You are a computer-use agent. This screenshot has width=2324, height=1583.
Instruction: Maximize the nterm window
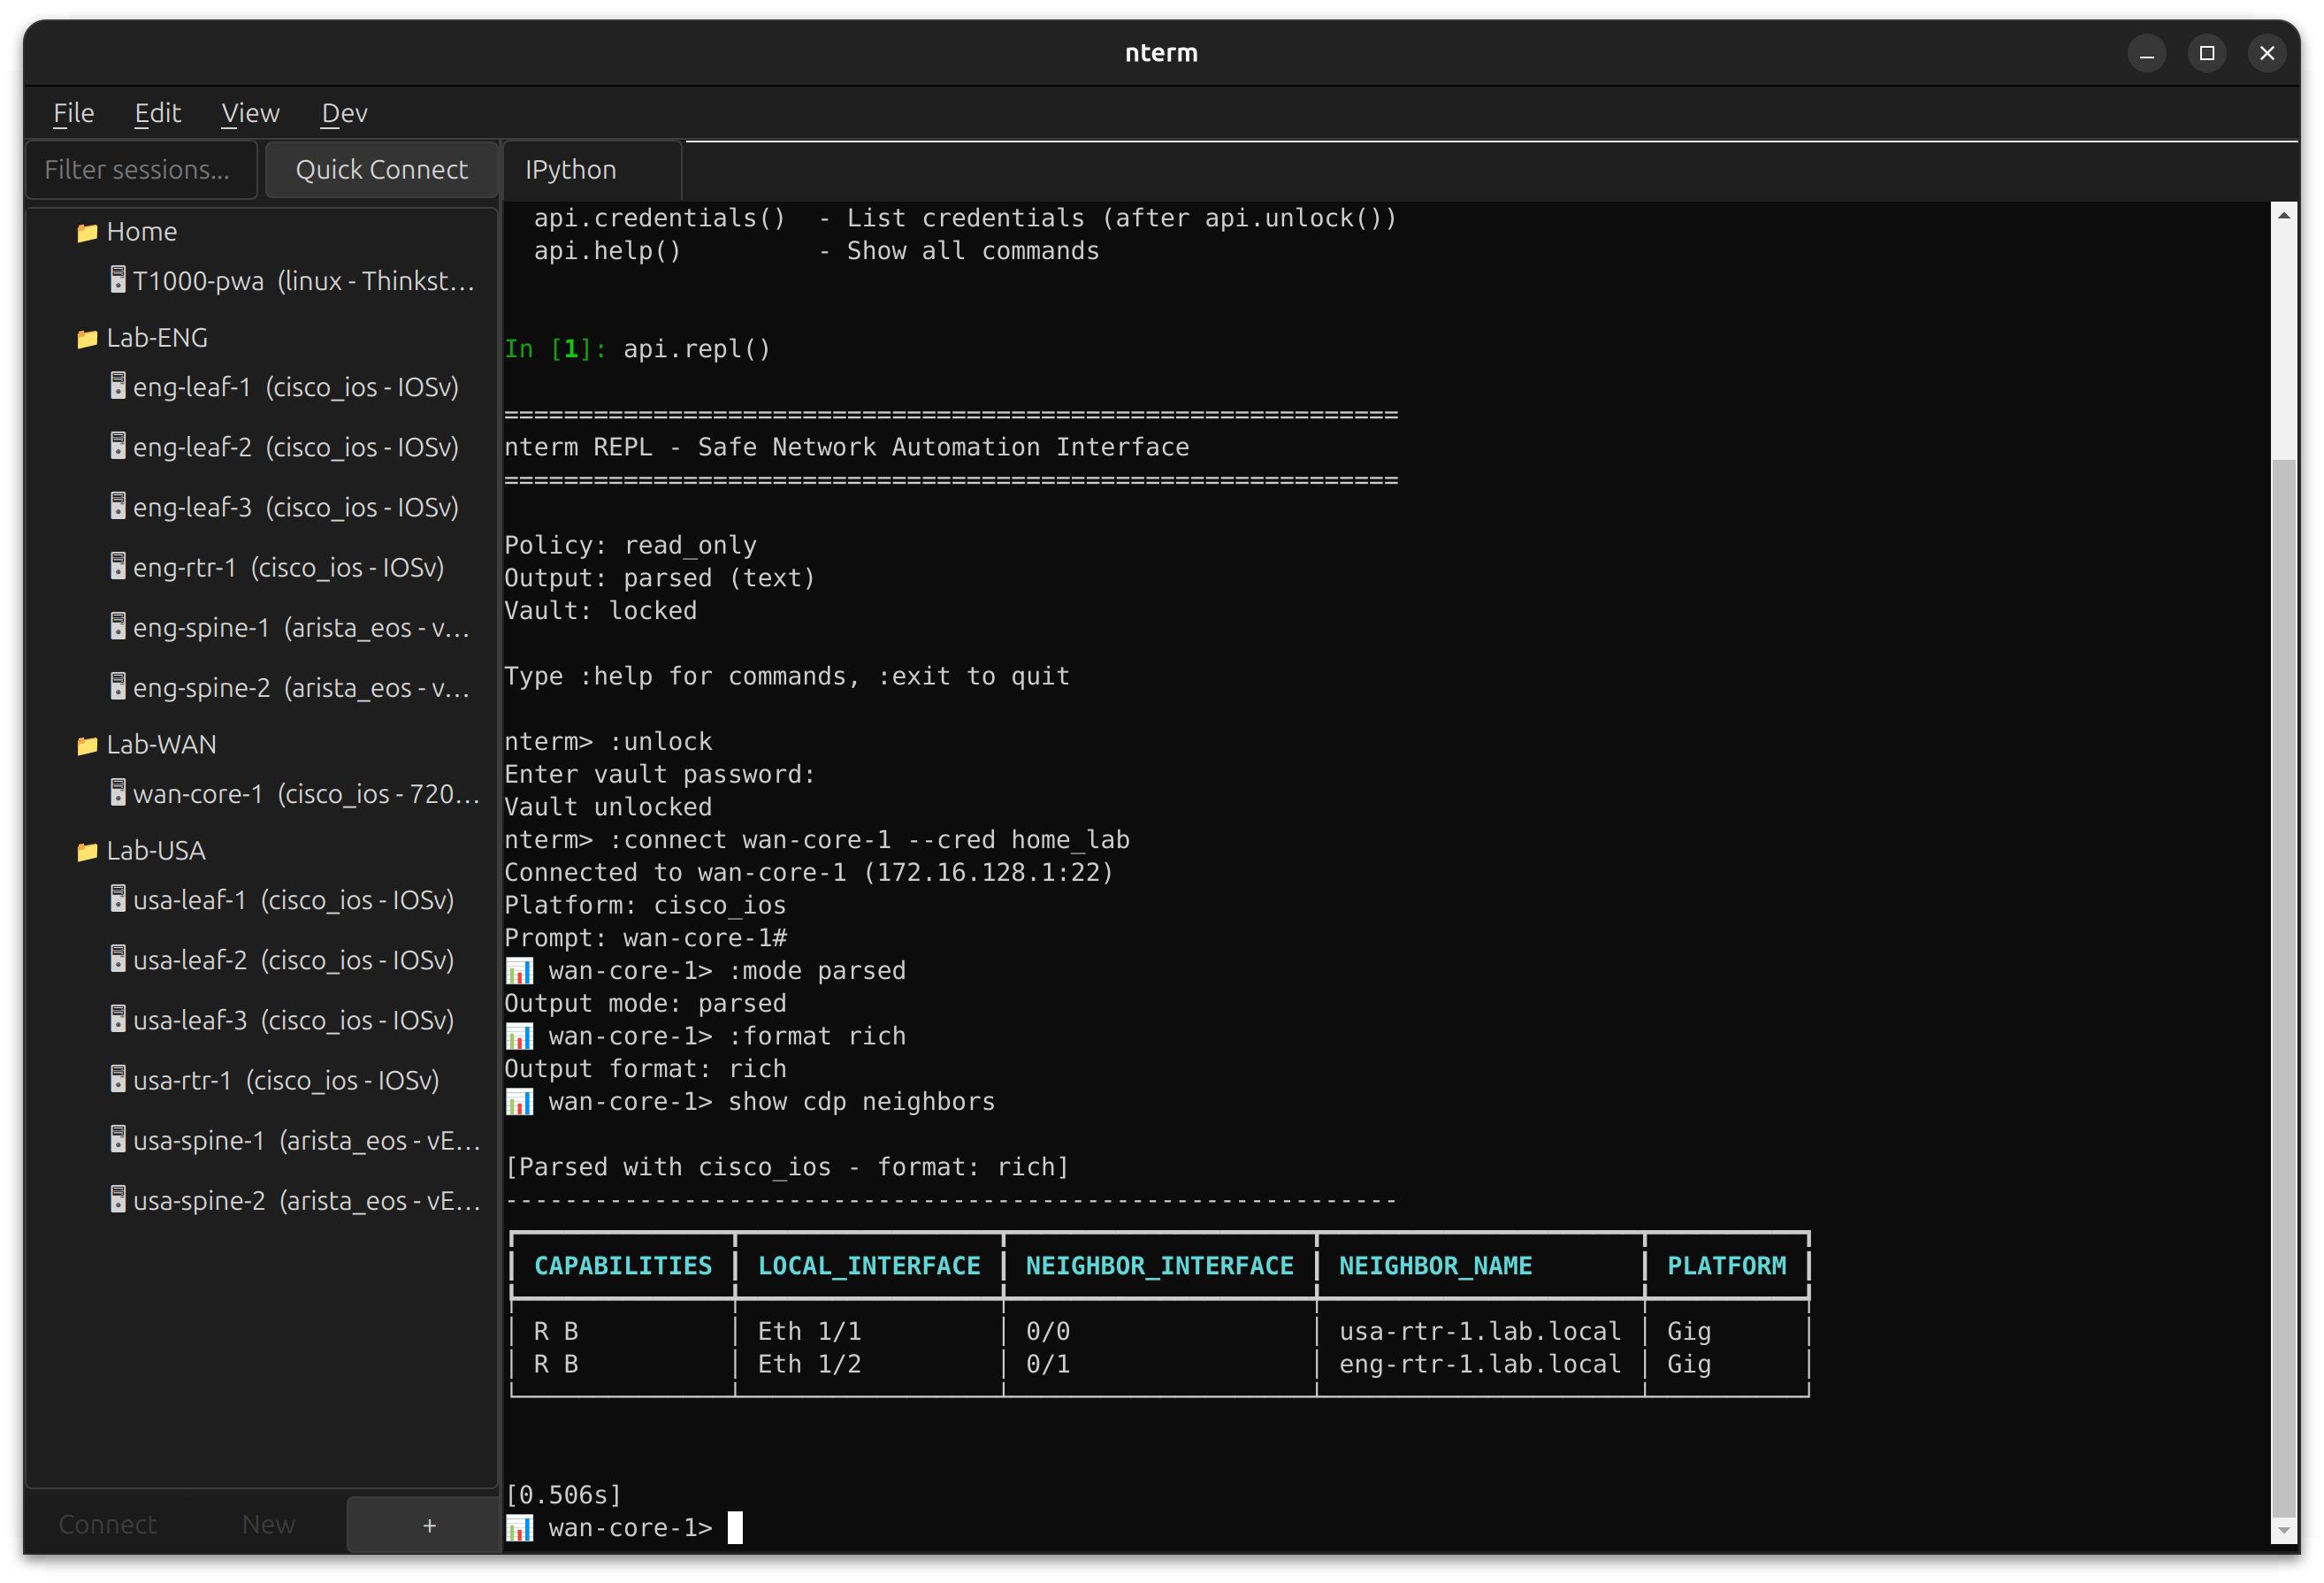click(2207, 53)
